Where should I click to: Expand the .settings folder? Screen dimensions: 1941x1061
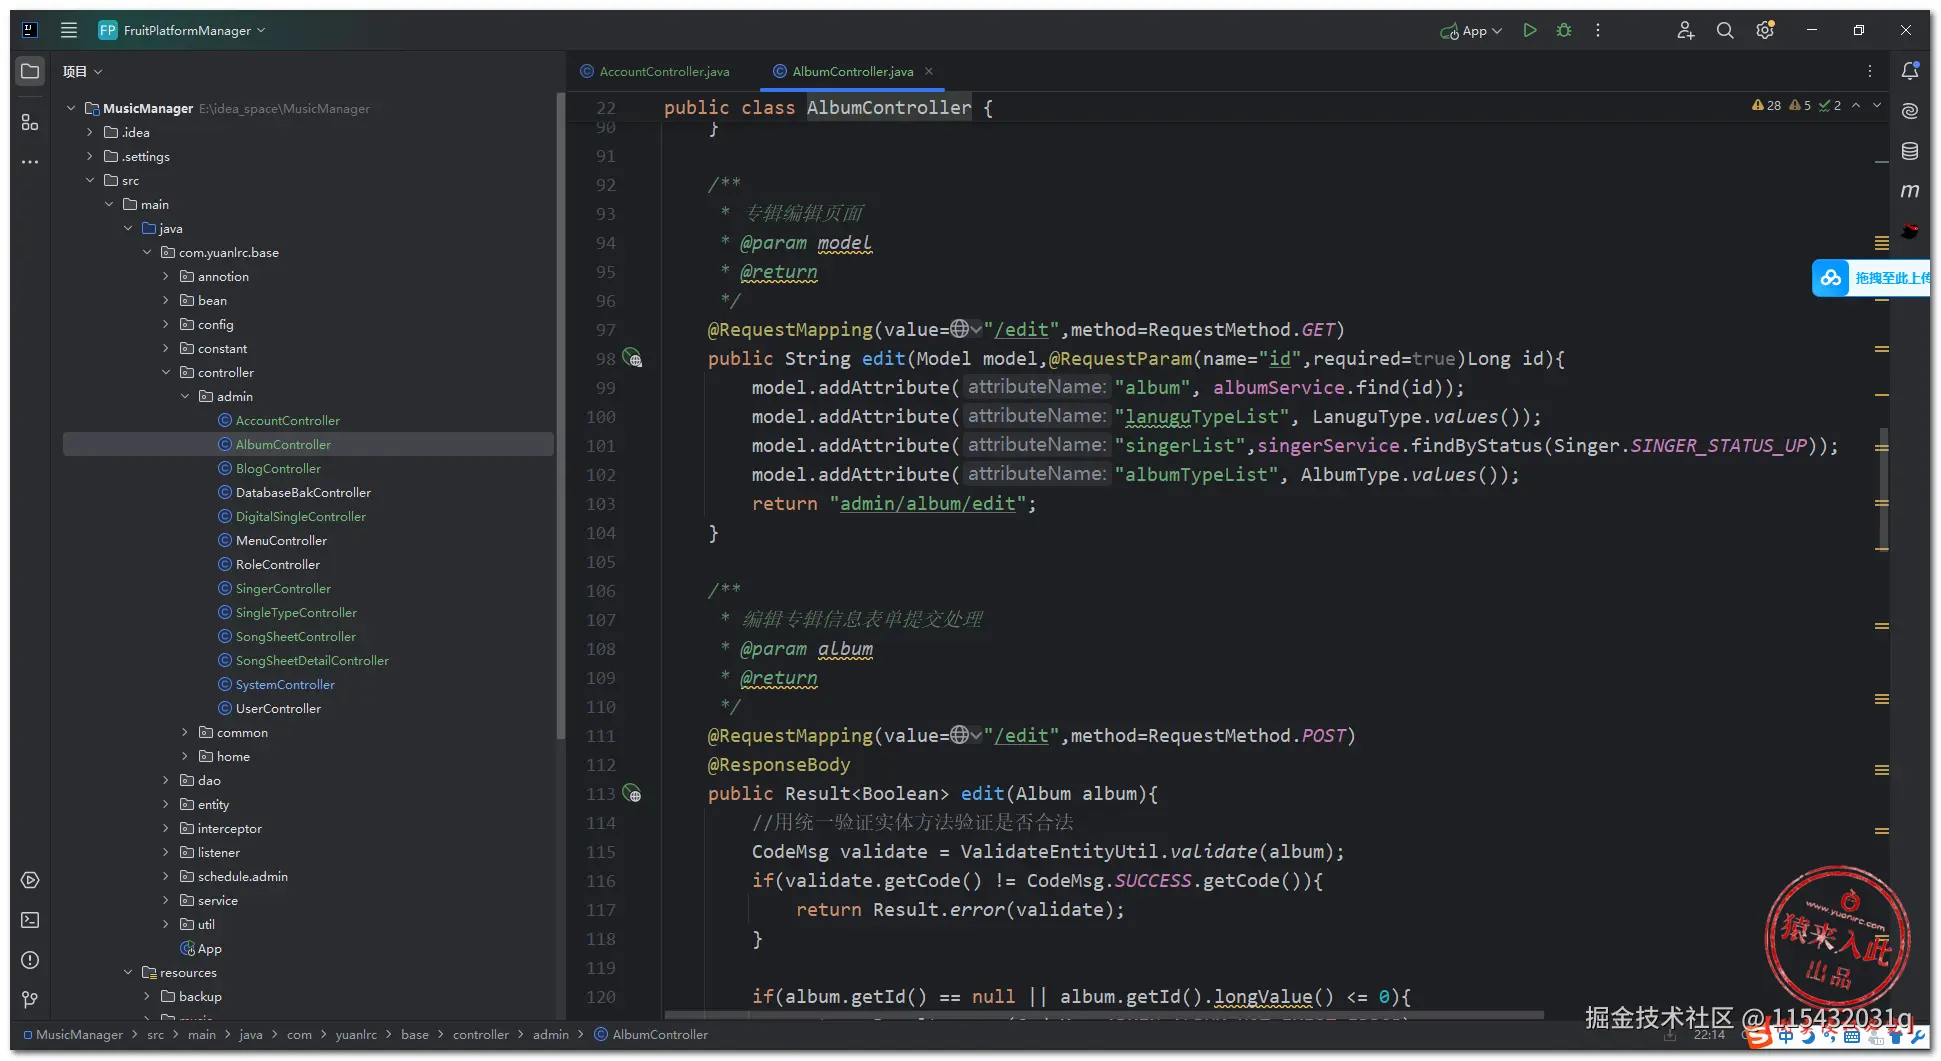coord(90,156)
